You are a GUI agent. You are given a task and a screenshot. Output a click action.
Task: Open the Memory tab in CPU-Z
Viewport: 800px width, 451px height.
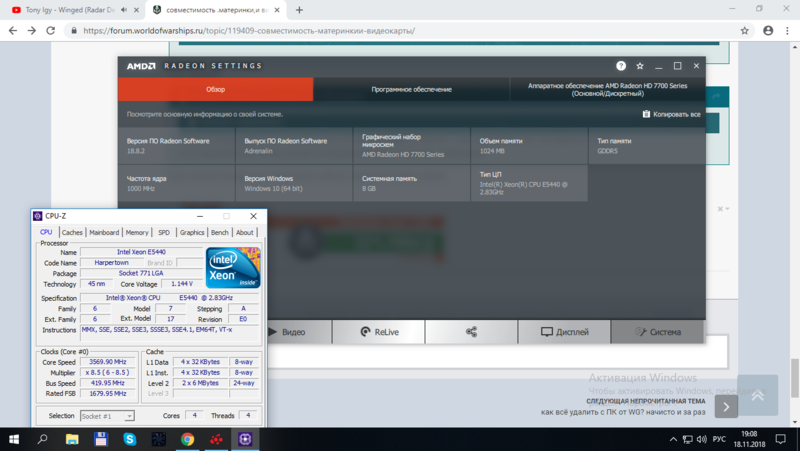click(x=137, y=233)
